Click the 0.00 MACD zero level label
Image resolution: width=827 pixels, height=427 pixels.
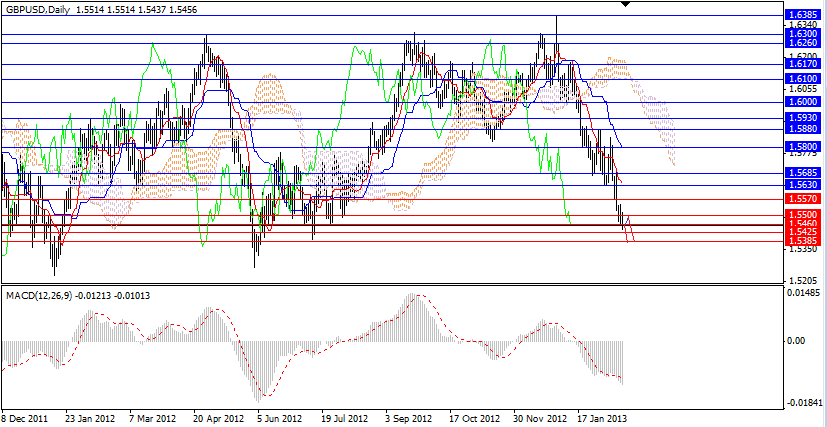798,341
